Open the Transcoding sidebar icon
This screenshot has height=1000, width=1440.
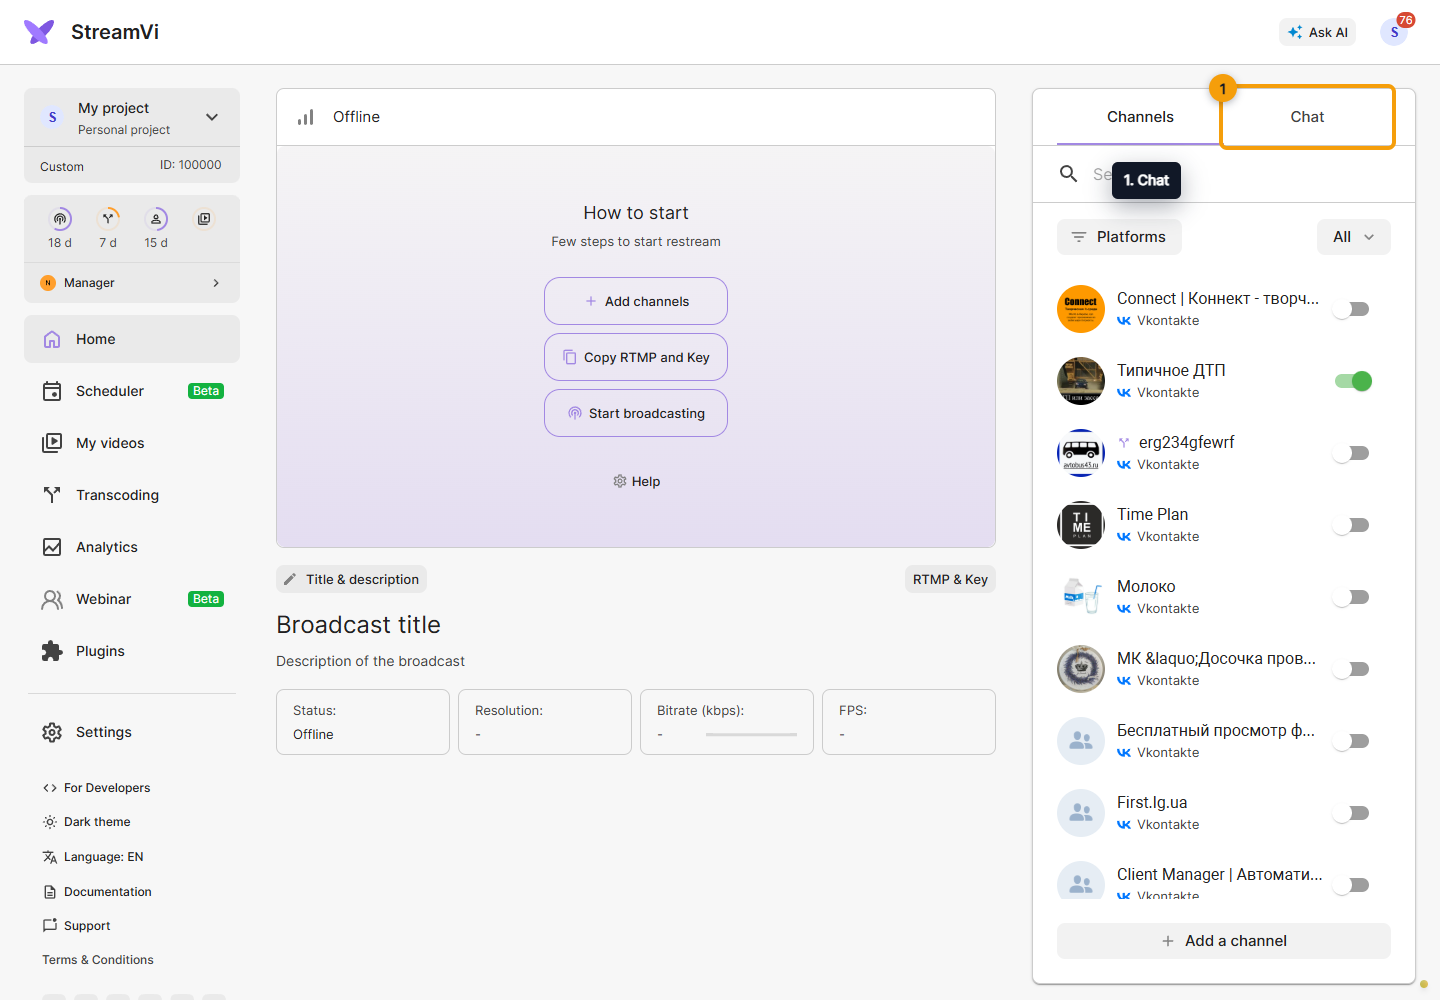[x=52, y=495]
